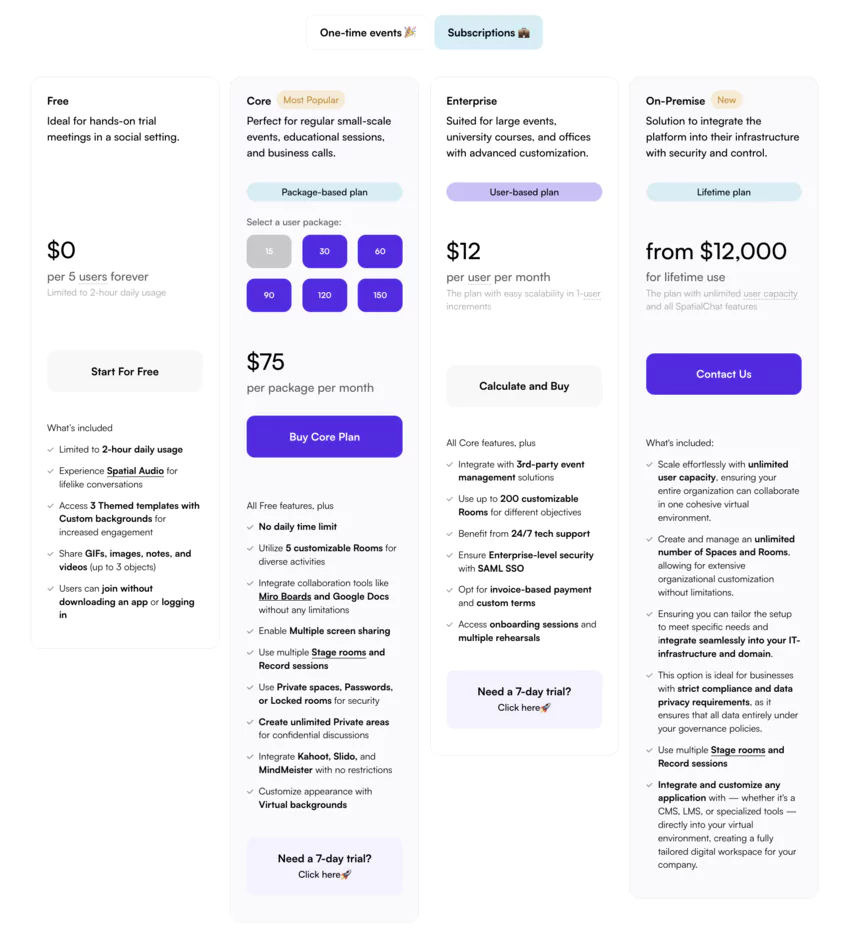Viewport: 850px width, 942px height.
Task: Click the User-based plan badge
Action: (x=524, y=190)
